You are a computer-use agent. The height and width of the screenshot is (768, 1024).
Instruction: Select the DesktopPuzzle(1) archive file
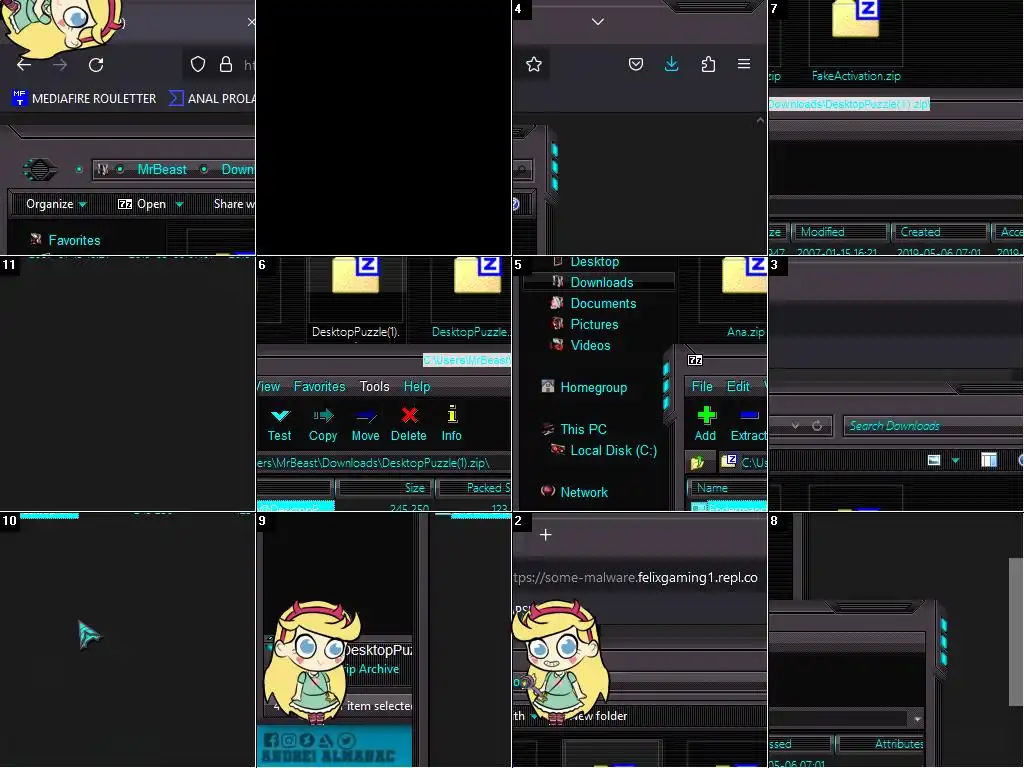click(x=355, y=298)
